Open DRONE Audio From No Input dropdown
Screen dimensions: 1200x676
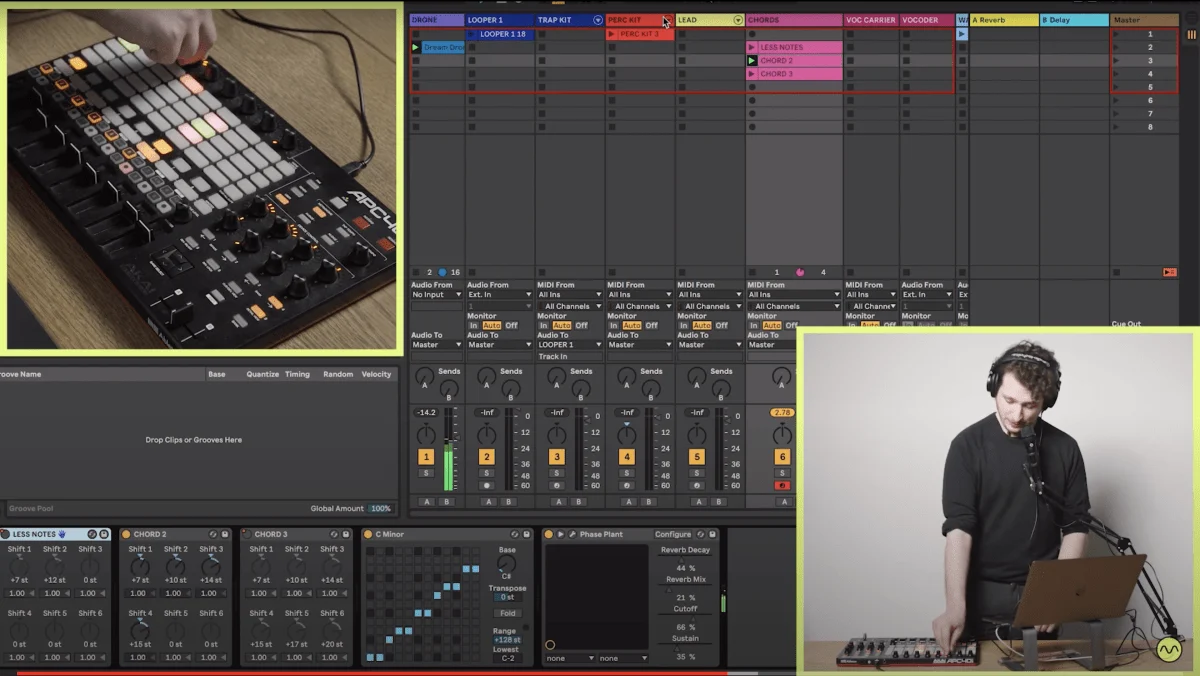point(437,295)
